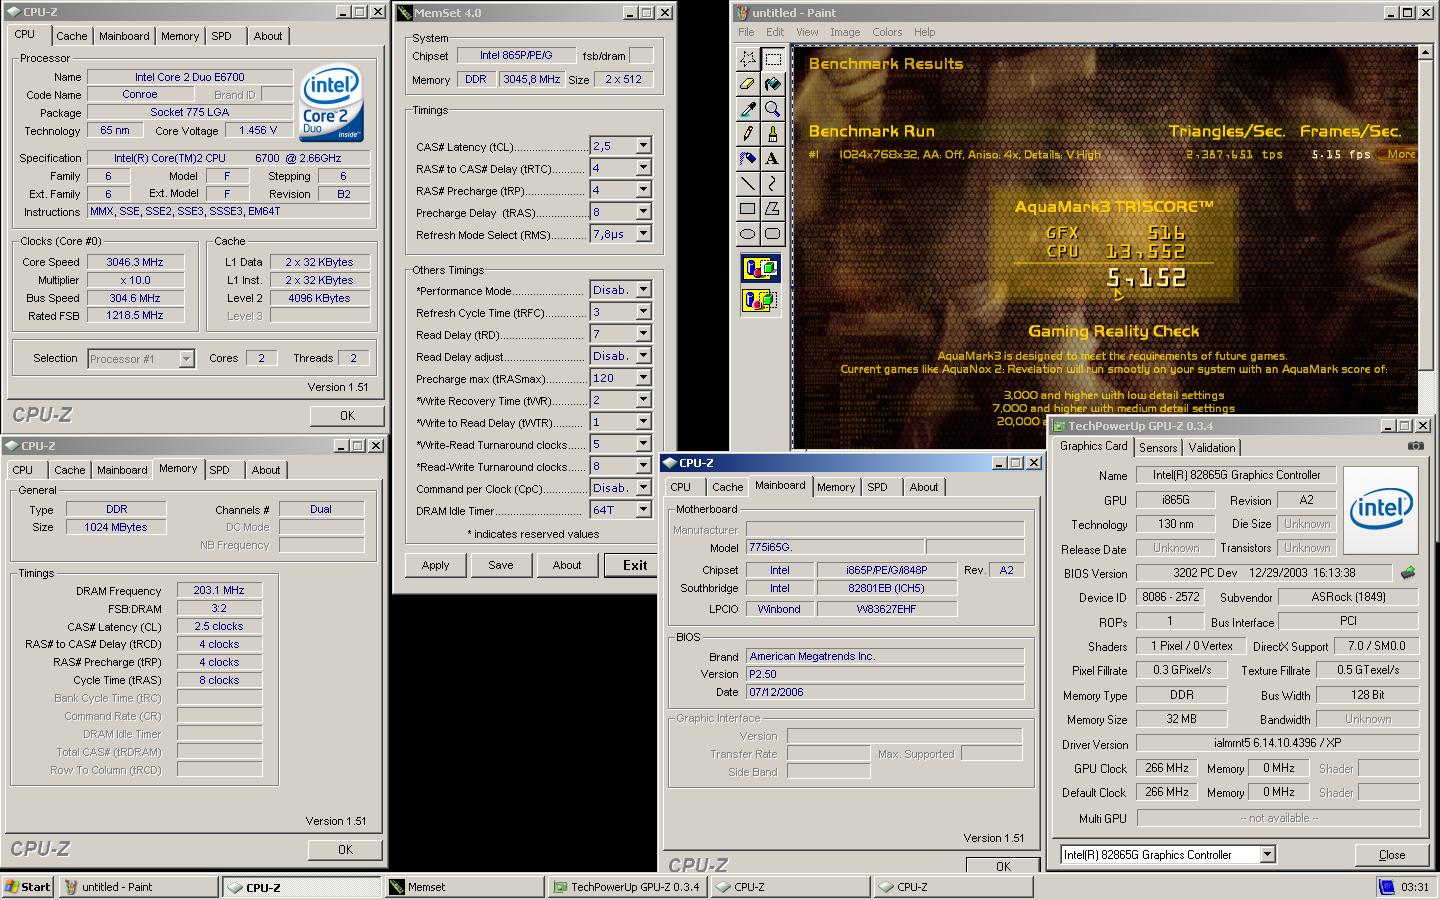Open the Colors menu in Paint
Image resolution: width=1440 pixels, height=900 pixels.
[x=886, y=32]
